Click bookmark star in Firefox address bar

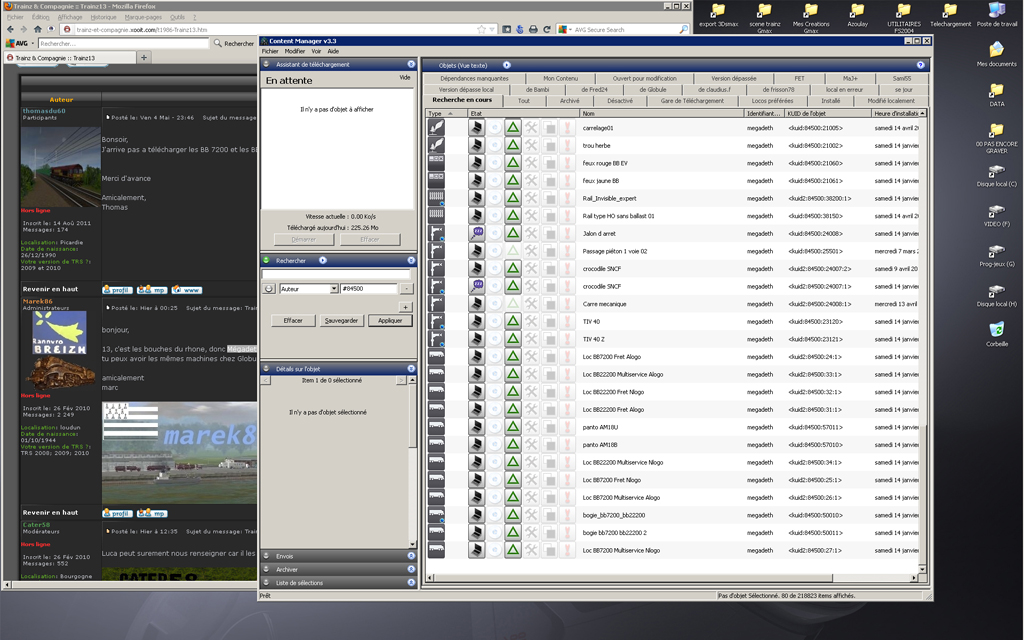[x=481, y=29]
